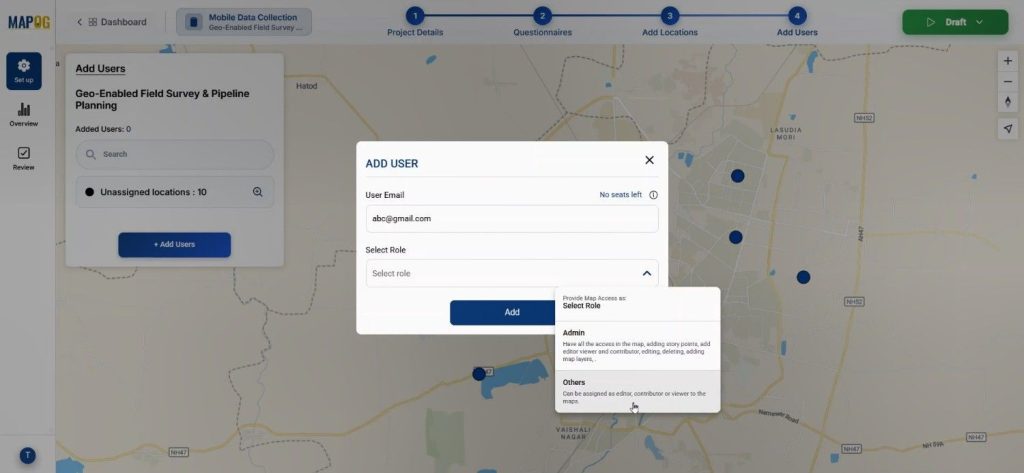Zoom in on the map
1024x473 pixels.
tap(1007, 61)
